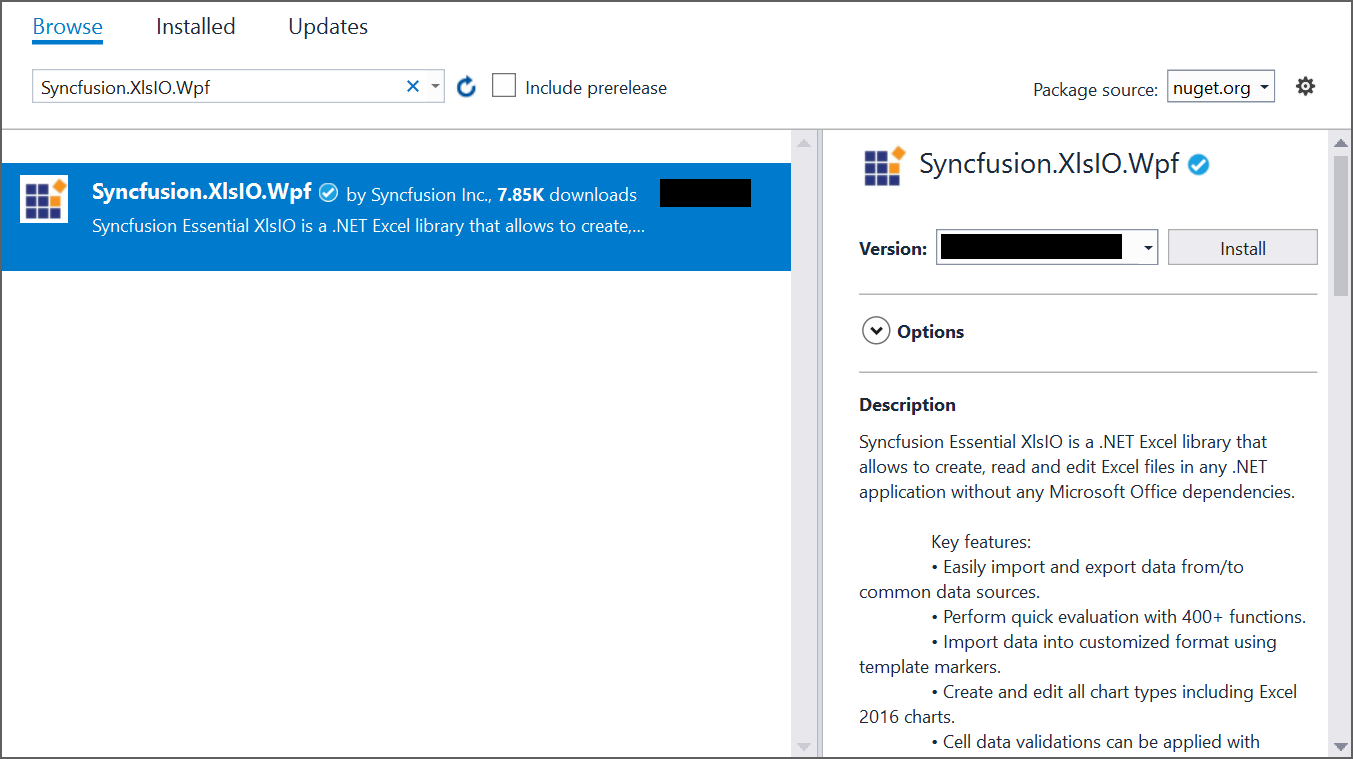This screenshot has width=1353, height=759.
Task: Click the Syncfusion logo in the details pane
Action: pos(884,166)
